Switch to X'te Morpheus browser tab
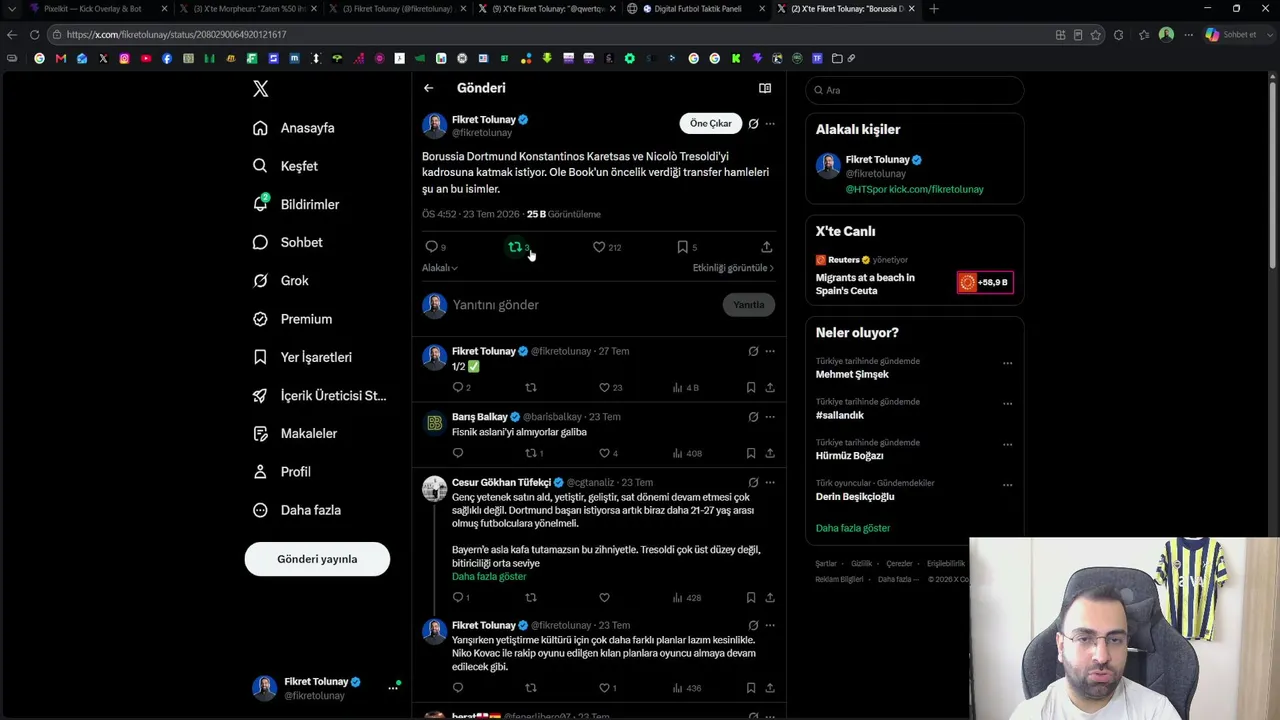This screenshot has height=720, width=1280. (246, 9)
